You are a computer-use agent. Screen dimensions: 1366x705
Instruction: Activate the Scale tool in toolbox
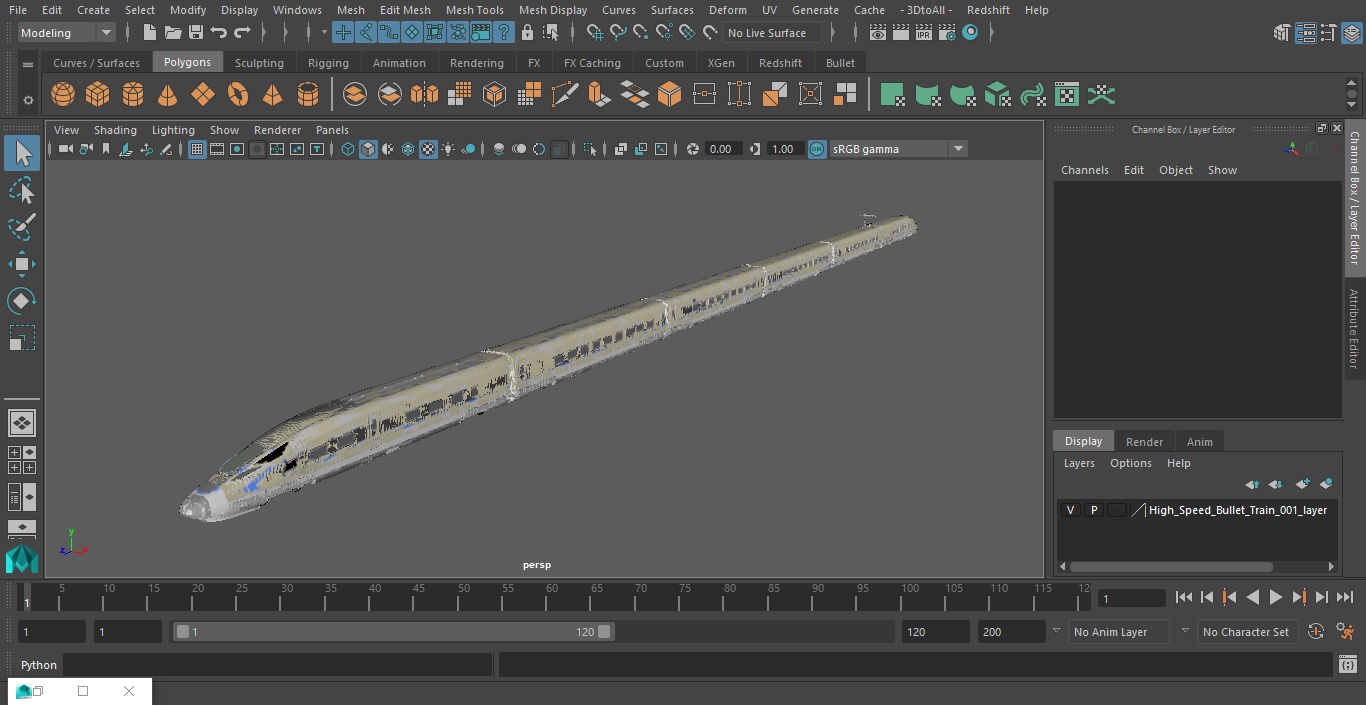click(22, 338)
